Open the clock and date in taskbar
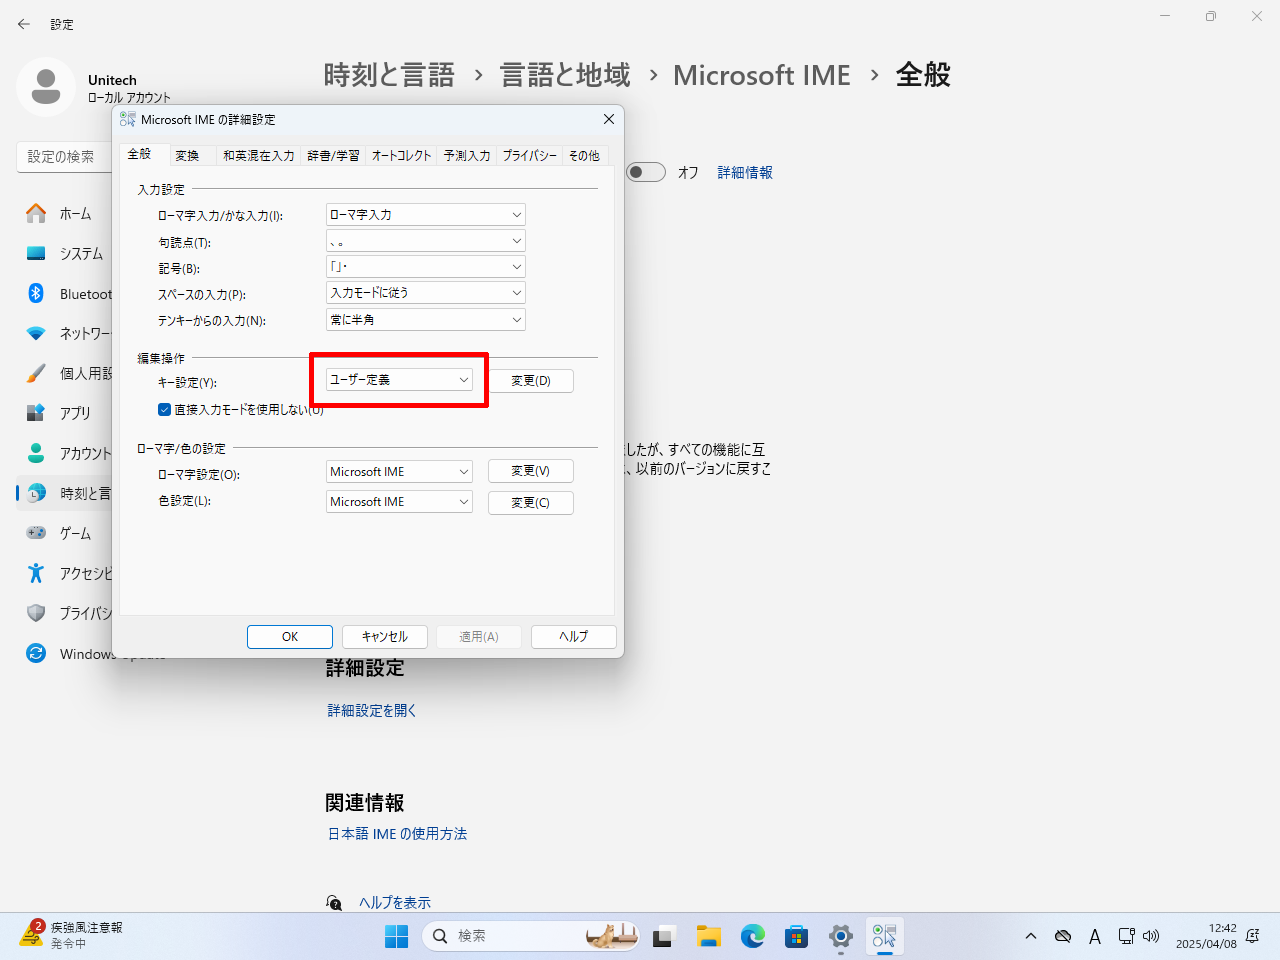Screen dimensions: 1280x960 (x=1206, y=936)
